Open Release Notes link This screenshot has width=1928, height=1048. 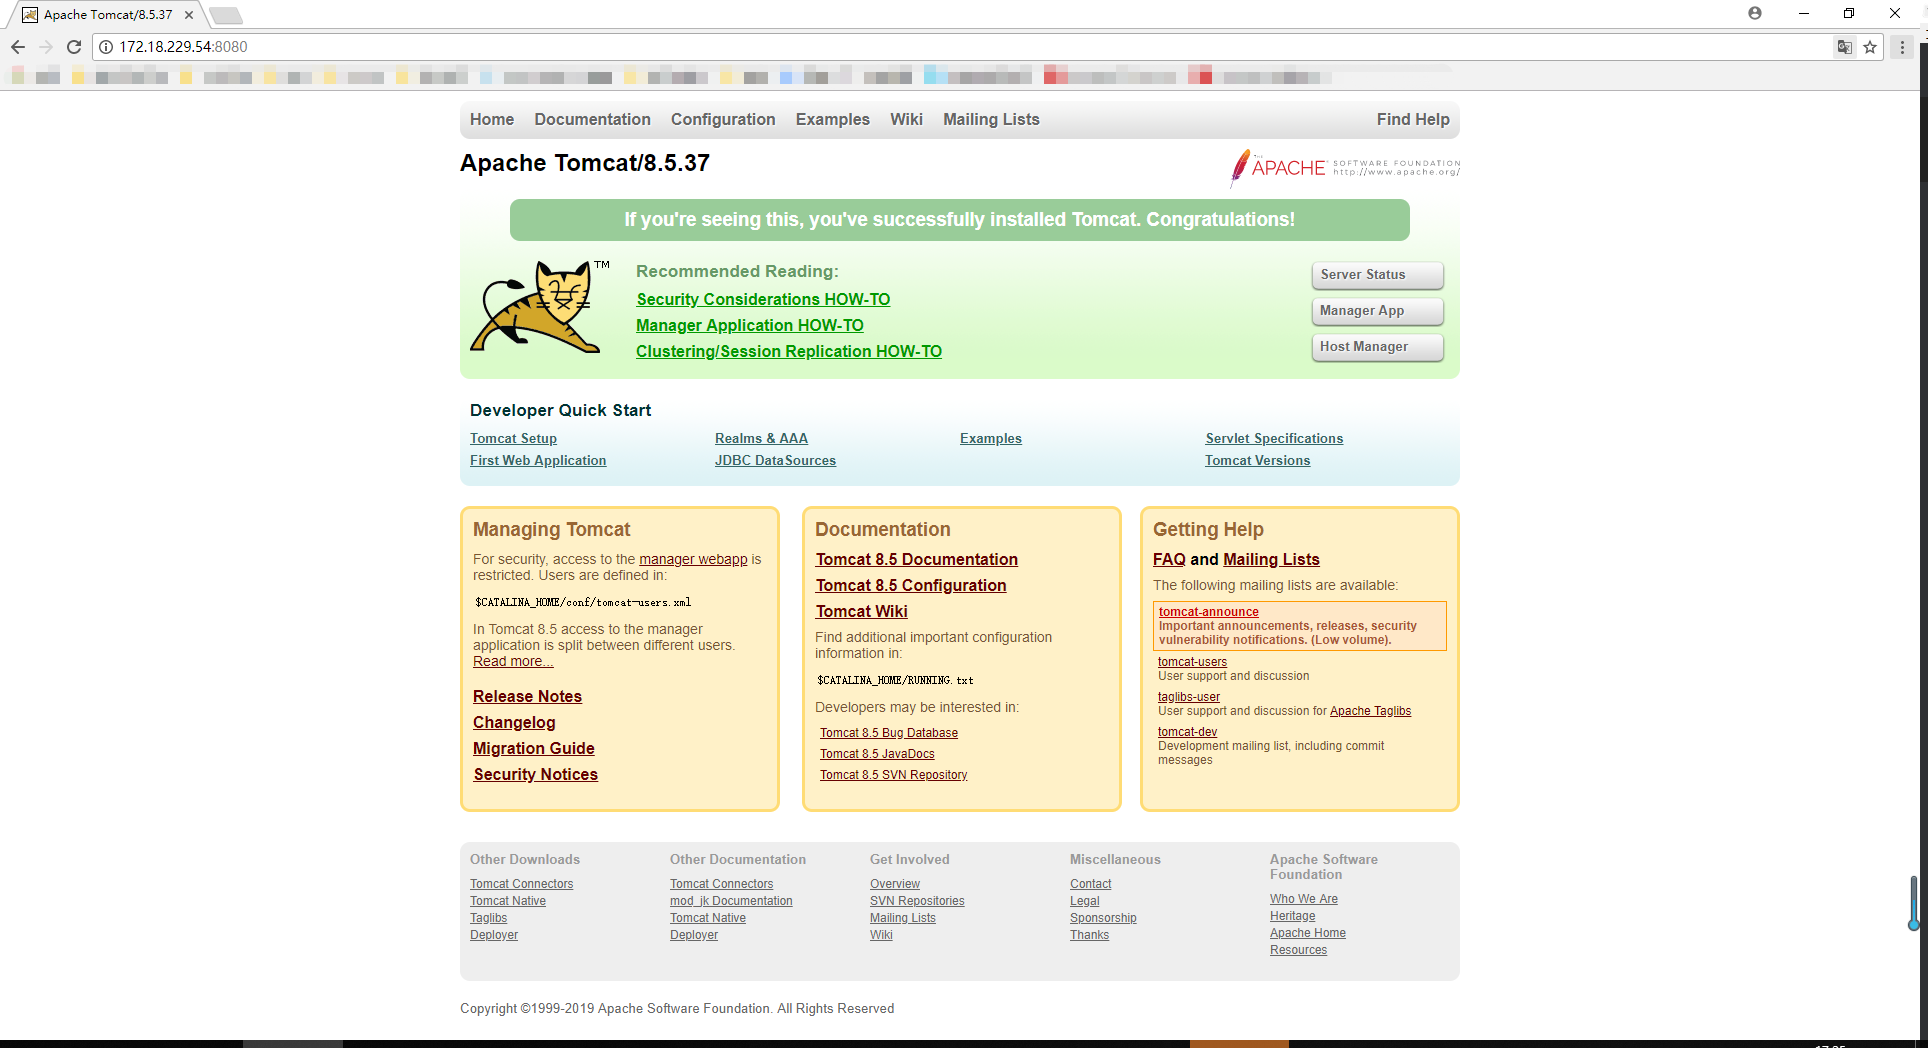pos(527,696)
